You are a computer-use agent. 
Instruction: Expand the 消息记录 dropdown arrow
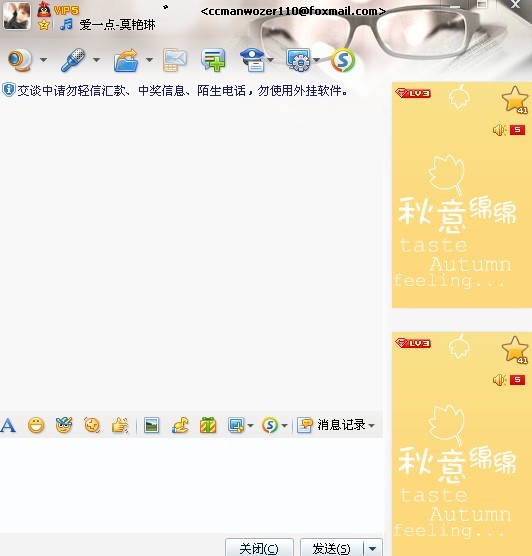[x=371, y=425]
